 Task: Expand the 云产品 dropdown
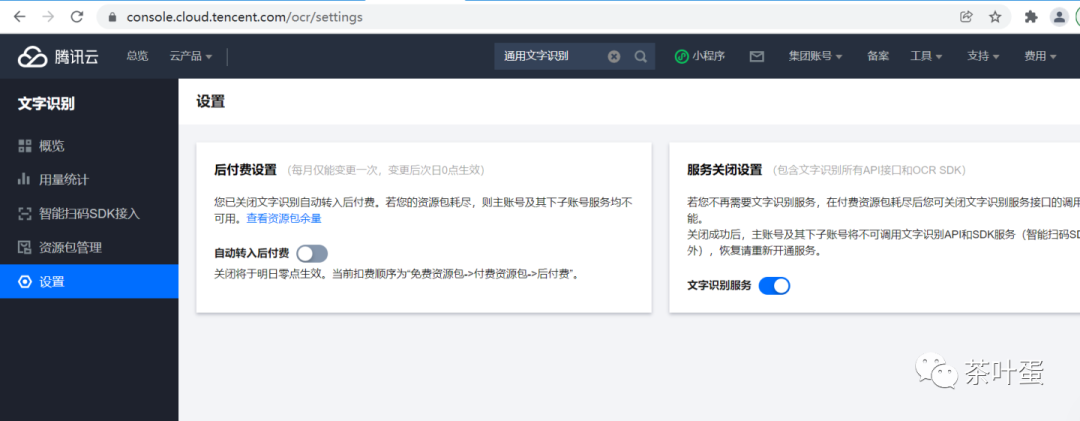191,57
